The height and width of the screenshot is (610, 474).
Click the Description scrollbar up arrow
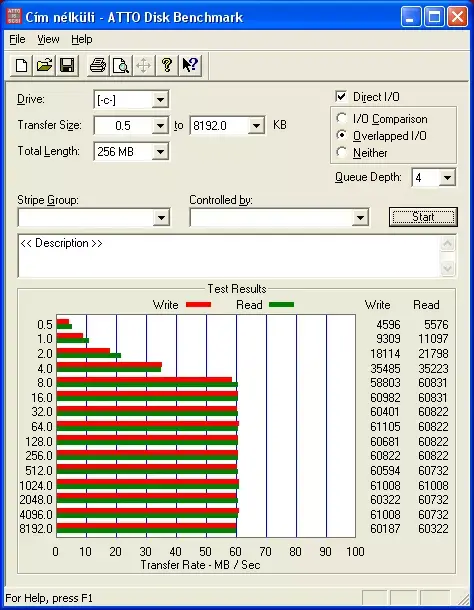pyautogui.click(x=448, y=244)
